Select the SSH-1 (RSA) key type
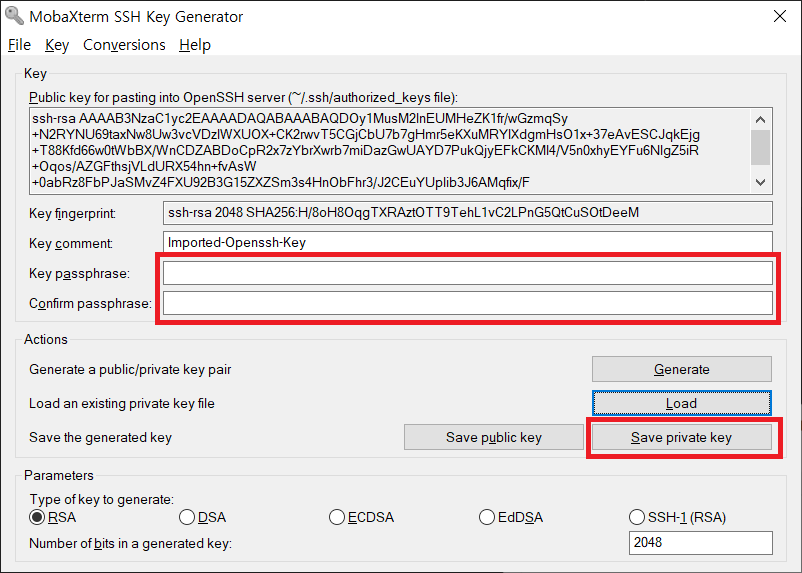The width and height of the screenshot is (802, 573). tap(678, 517)
